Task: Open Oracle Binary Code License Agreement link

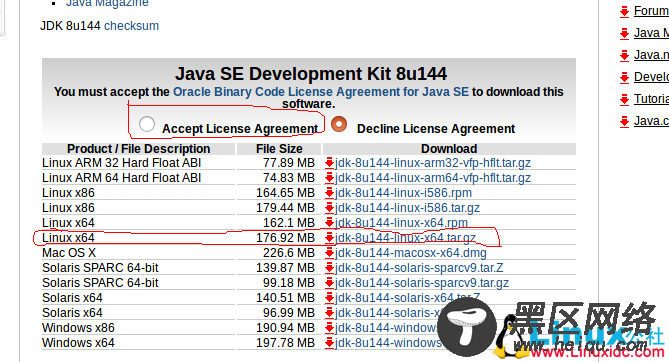Action: tap(321, 92)
